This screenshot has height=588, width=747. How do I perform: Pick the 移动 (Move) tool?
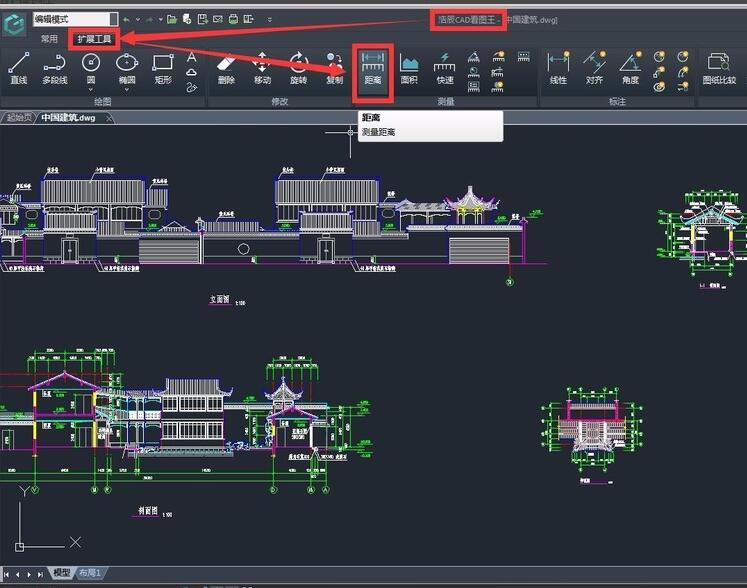tap(262, 67)
